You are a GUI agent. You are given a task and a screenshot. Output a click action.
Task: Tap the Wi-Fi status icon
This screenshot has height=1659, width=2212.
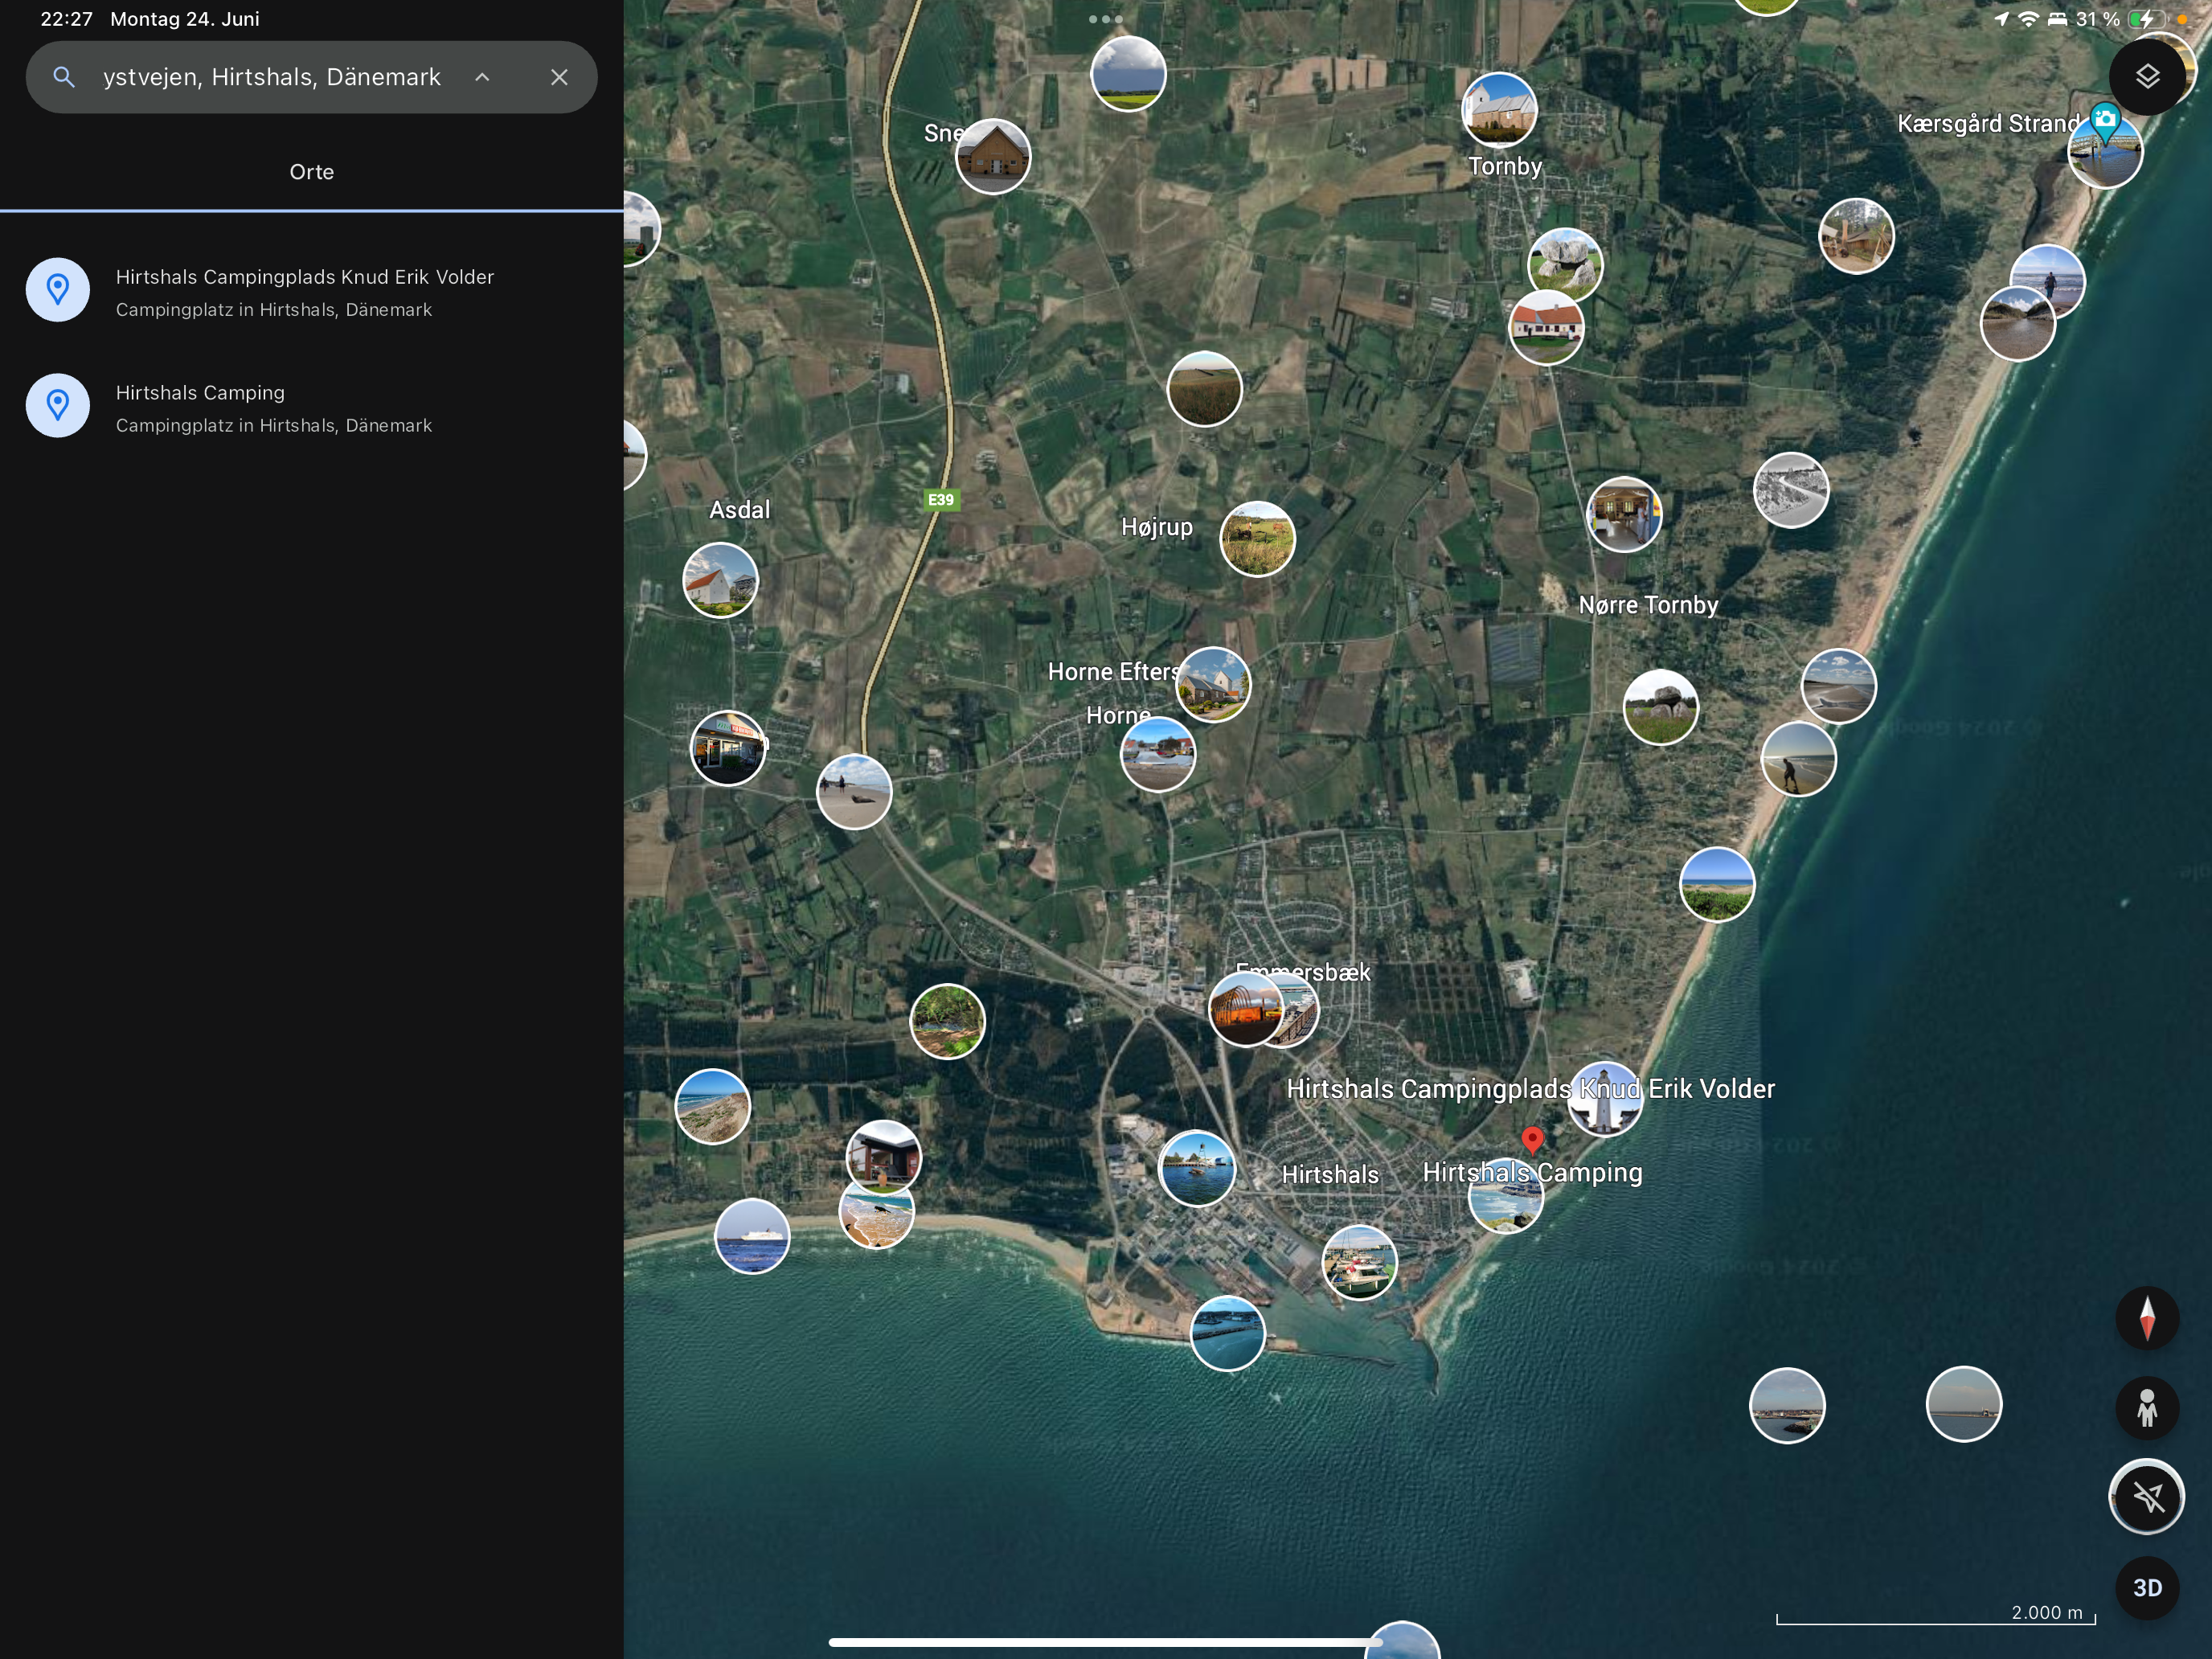coord(2028,19)
